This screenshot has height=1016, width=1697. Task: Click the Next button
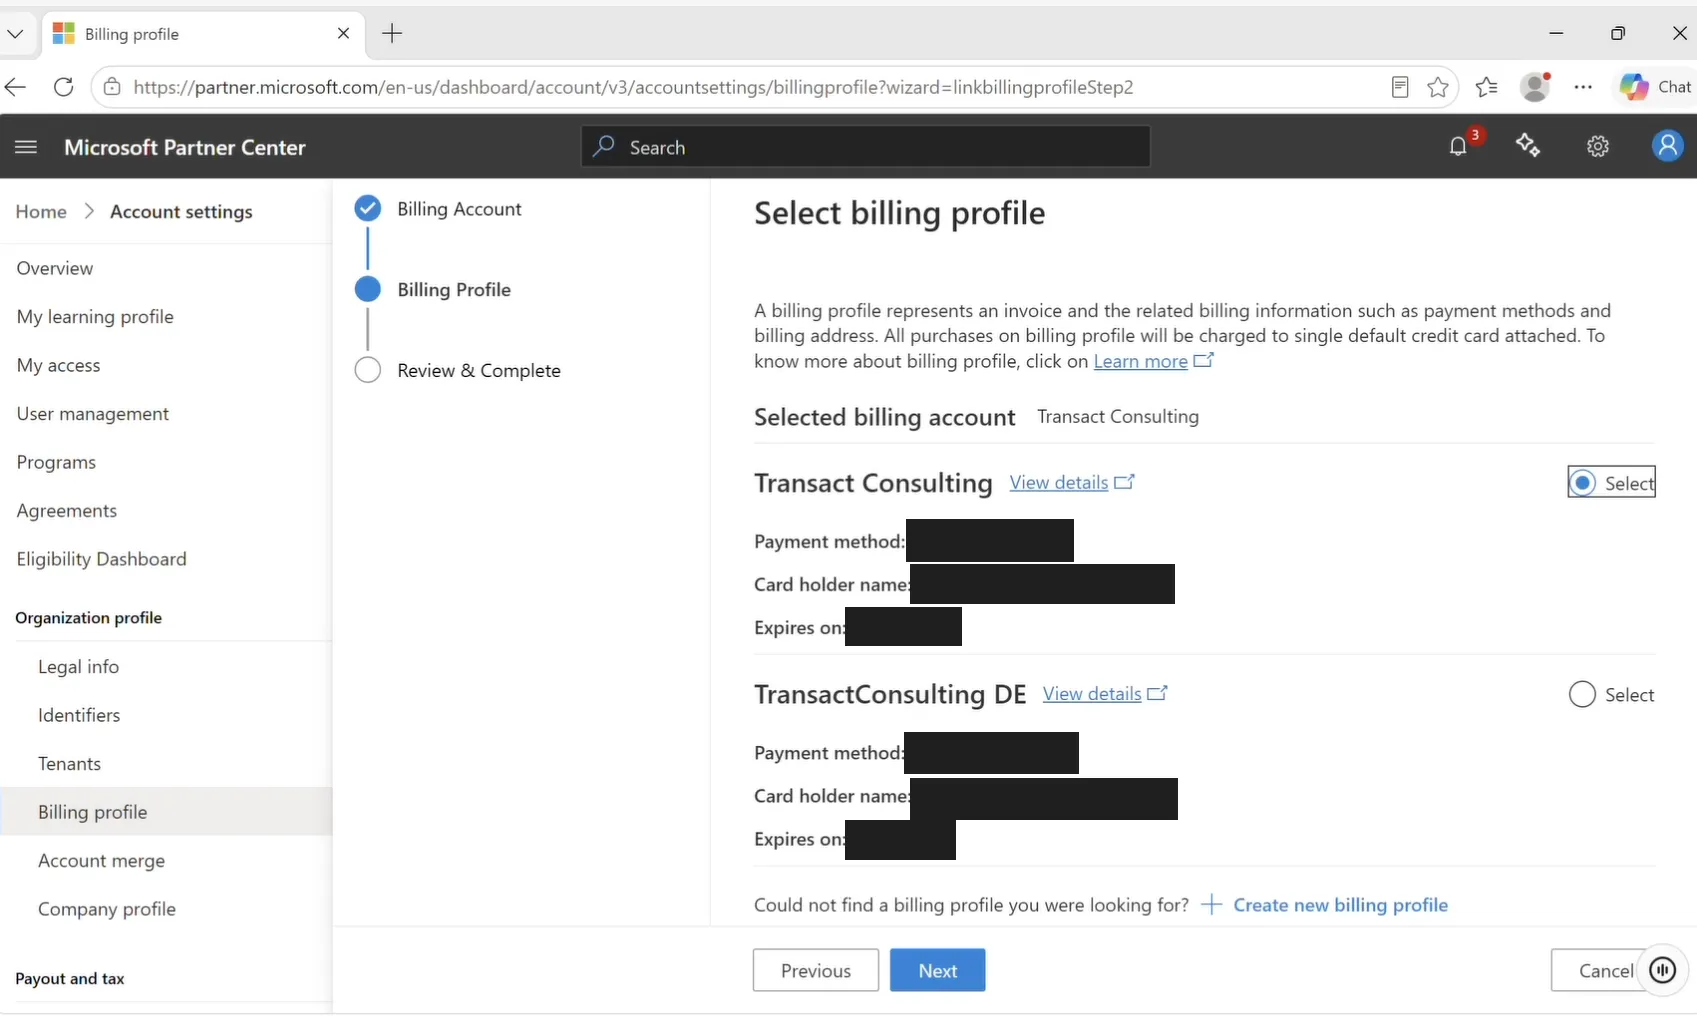938,970
